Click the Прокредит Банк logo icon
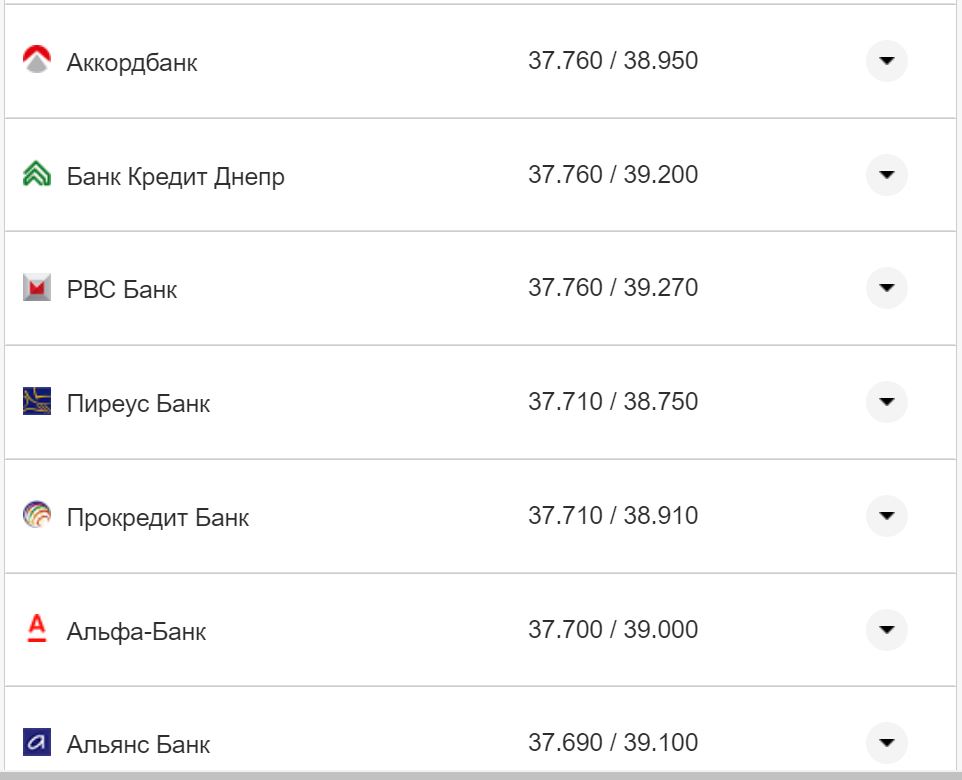Image resolution: width=962 pixels, height=780 pixels. tap(36, 516)
